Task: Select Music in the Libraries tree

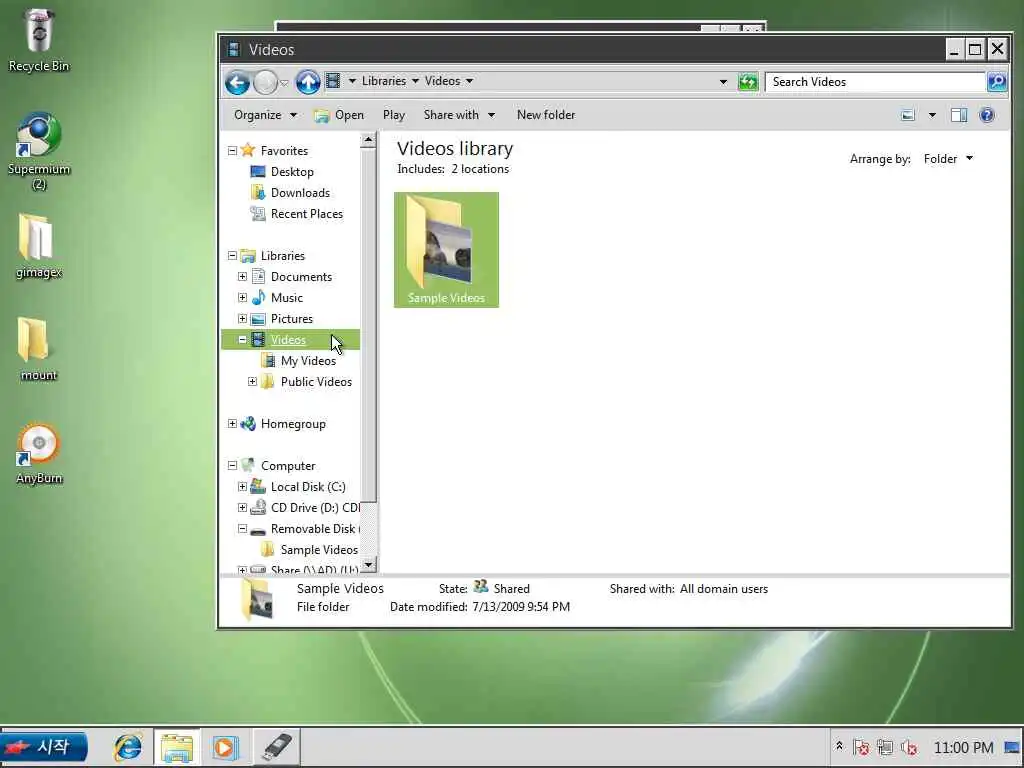Action: pos(286,298)
